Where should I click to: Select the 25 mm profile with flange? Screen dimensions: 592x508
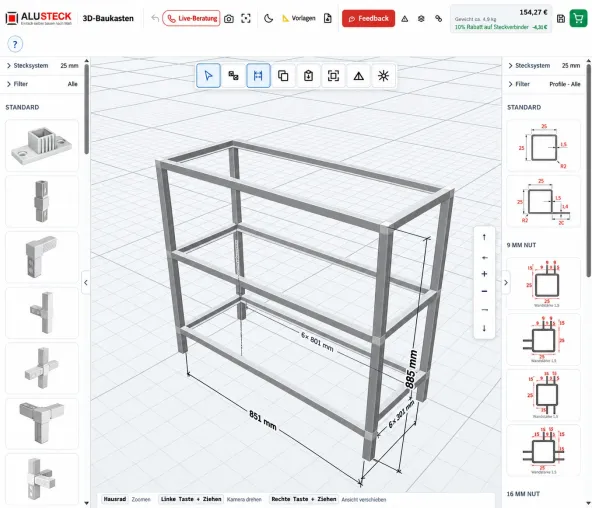pyautogui.click(x=544, y=201)
